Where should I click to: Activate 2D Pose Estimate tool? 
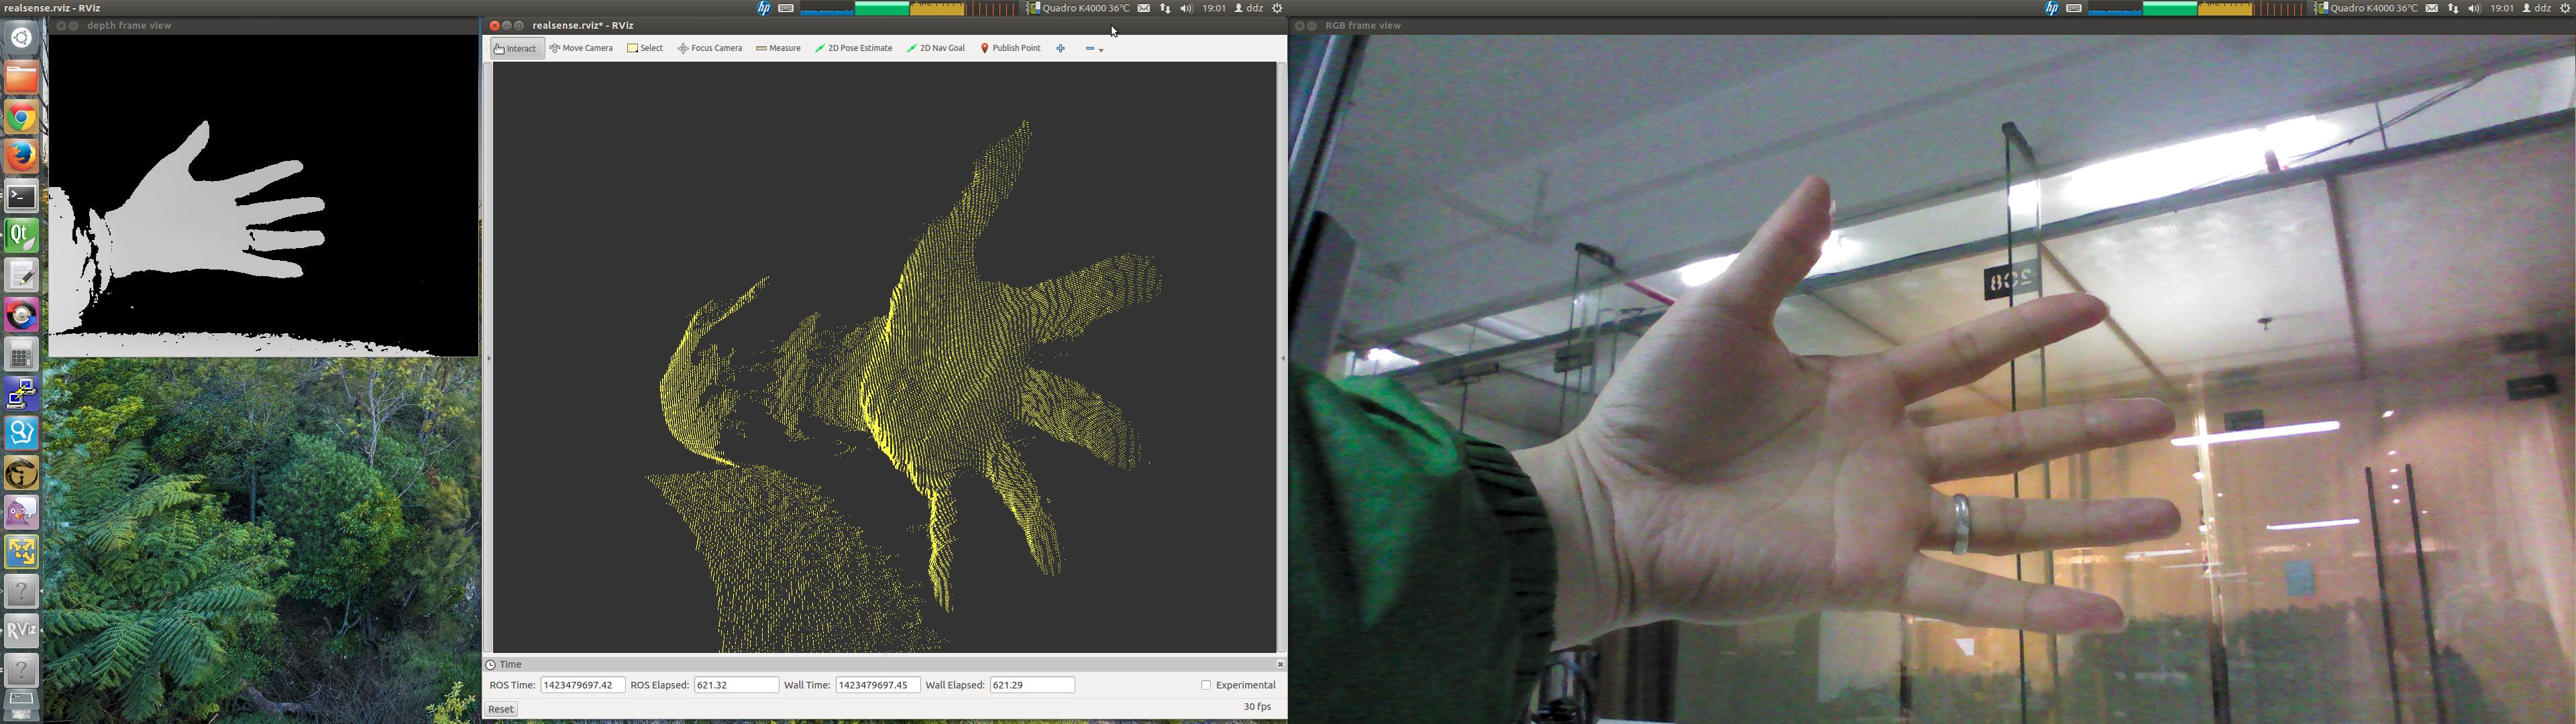(853, 48)
